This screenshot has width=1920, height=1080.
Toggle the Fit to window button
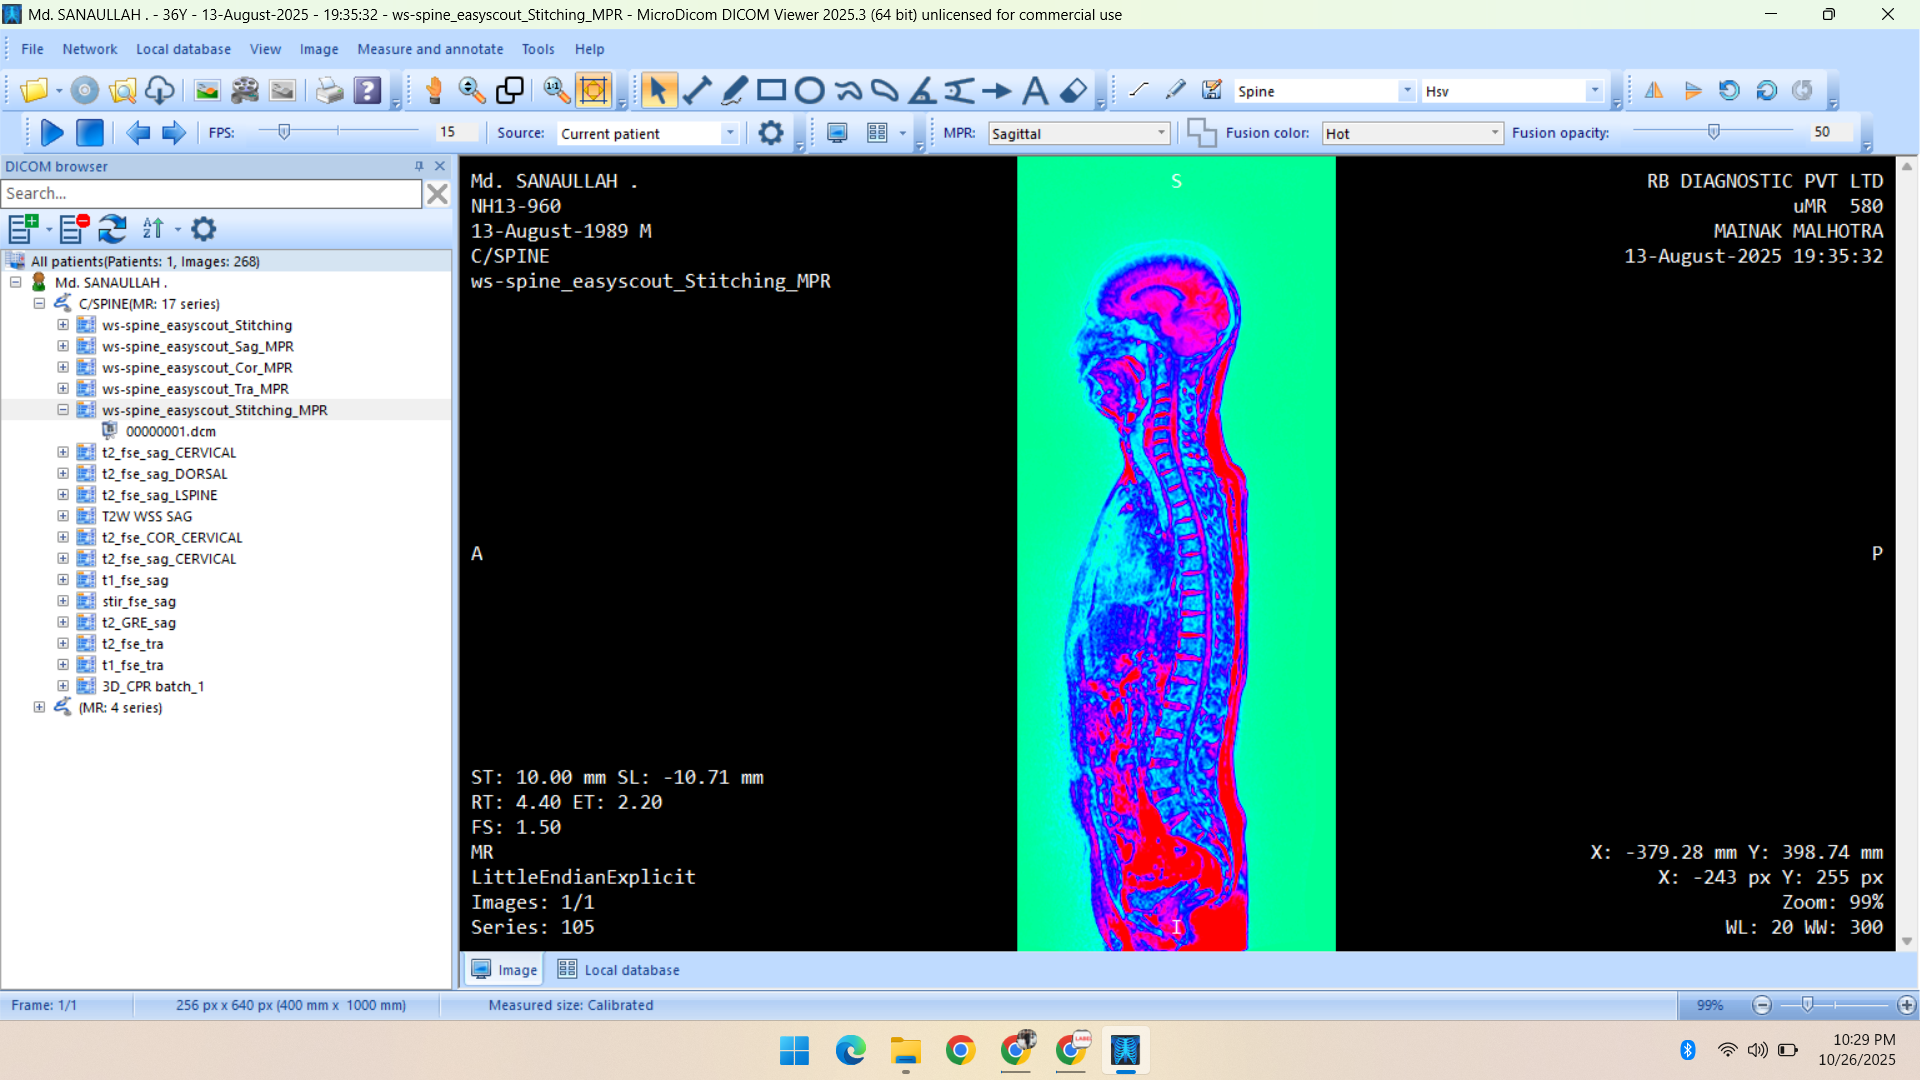594,91
